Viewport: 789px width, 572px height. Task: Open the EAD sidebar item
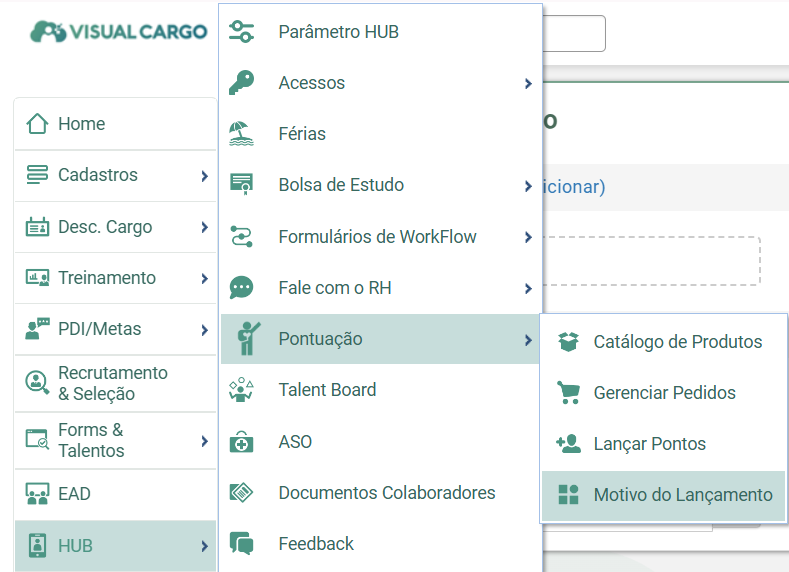115,494
